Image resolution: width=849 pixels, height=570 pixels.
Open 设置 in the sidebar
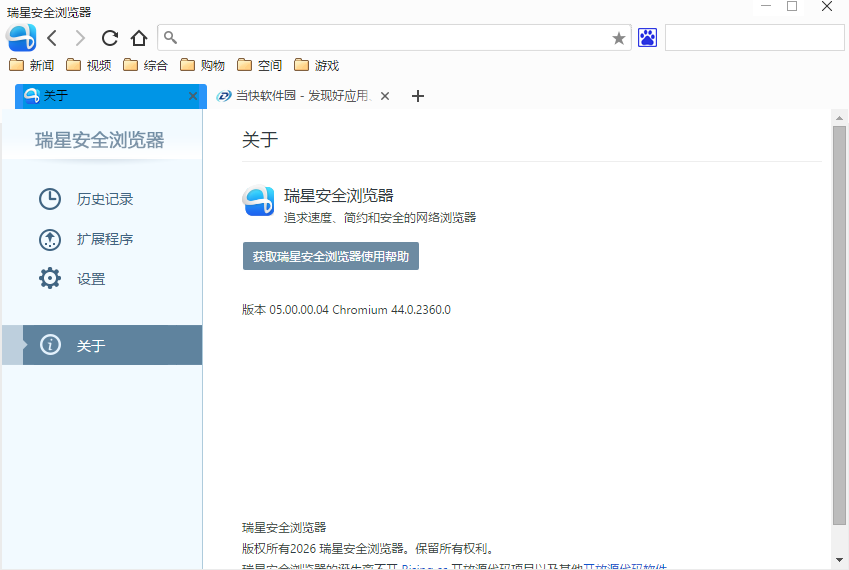pos(90,279)
